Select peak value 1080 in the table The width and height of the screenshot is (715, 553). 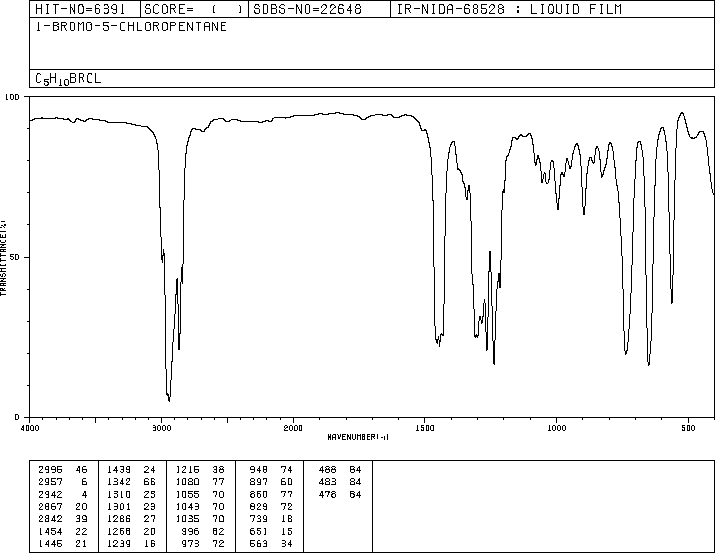(x=187, y=482)
